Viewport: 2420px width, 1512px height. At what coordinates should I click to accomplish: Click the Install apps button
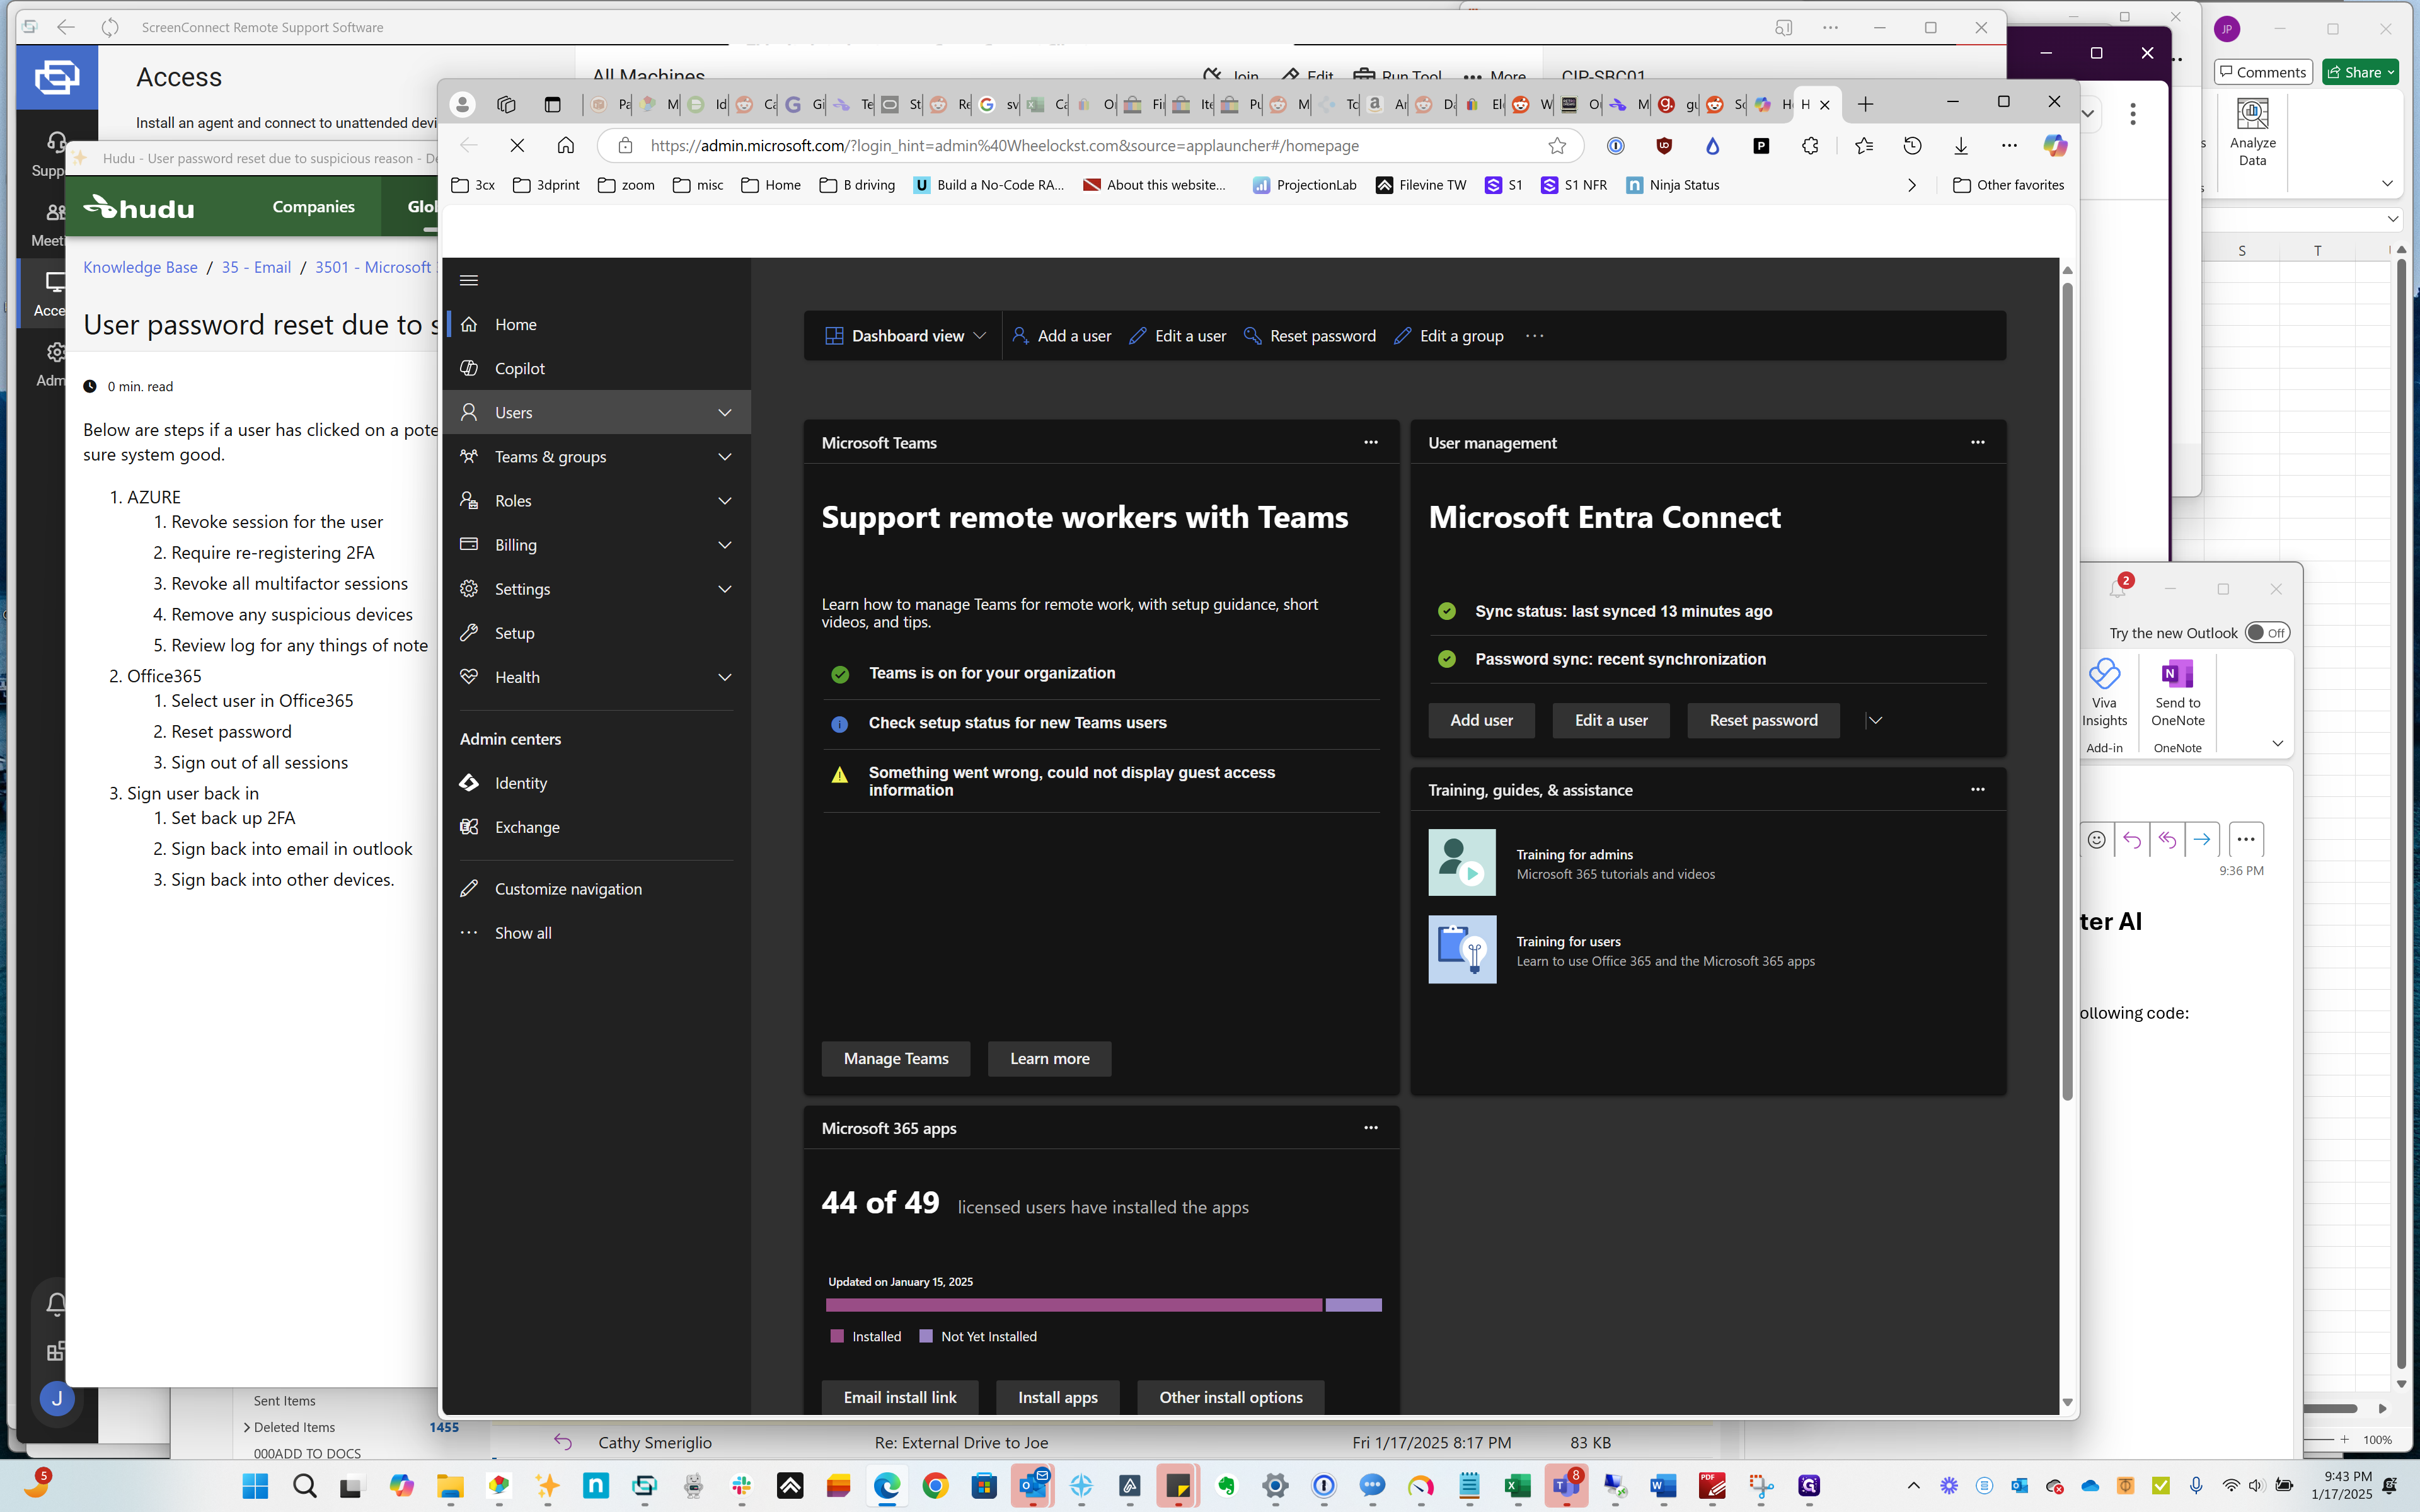(x=1057, y=1397)
